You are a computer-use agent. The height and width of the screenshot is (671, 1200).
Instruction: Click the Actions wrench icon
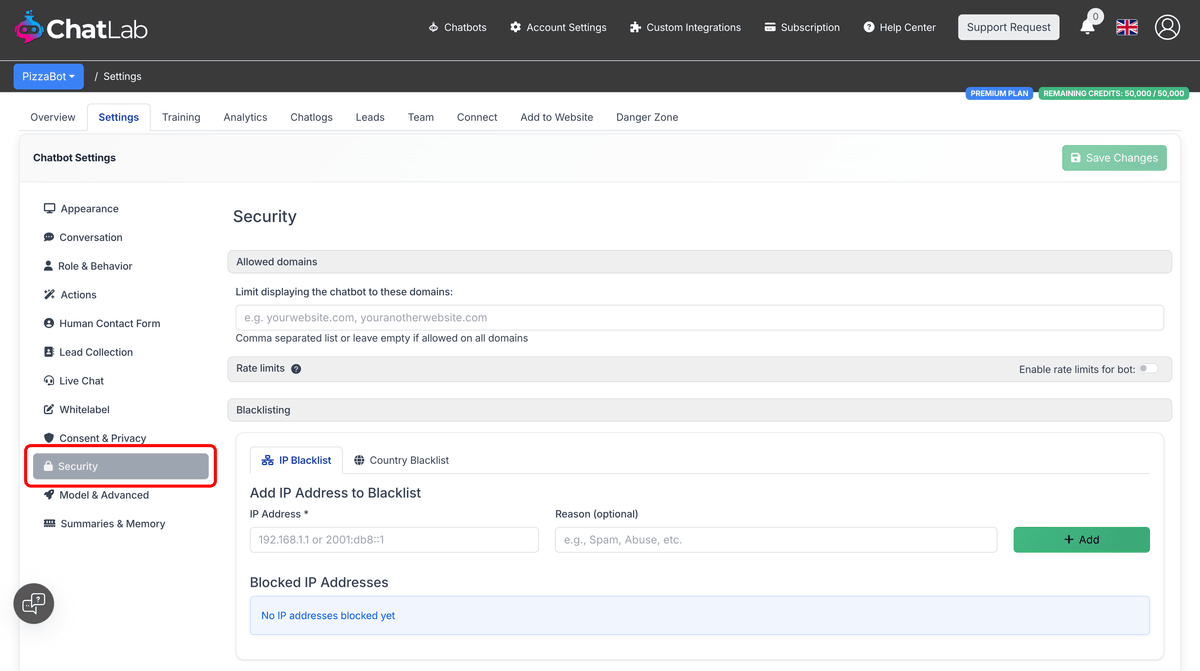[x=50, y=294]
